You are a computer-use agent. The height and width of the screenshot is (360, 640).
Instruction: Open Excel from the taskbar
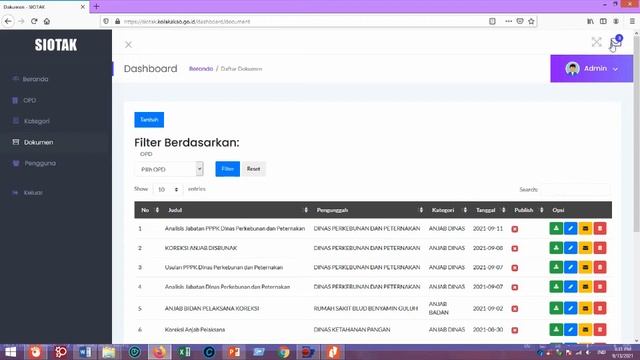[x=184, y=352]
